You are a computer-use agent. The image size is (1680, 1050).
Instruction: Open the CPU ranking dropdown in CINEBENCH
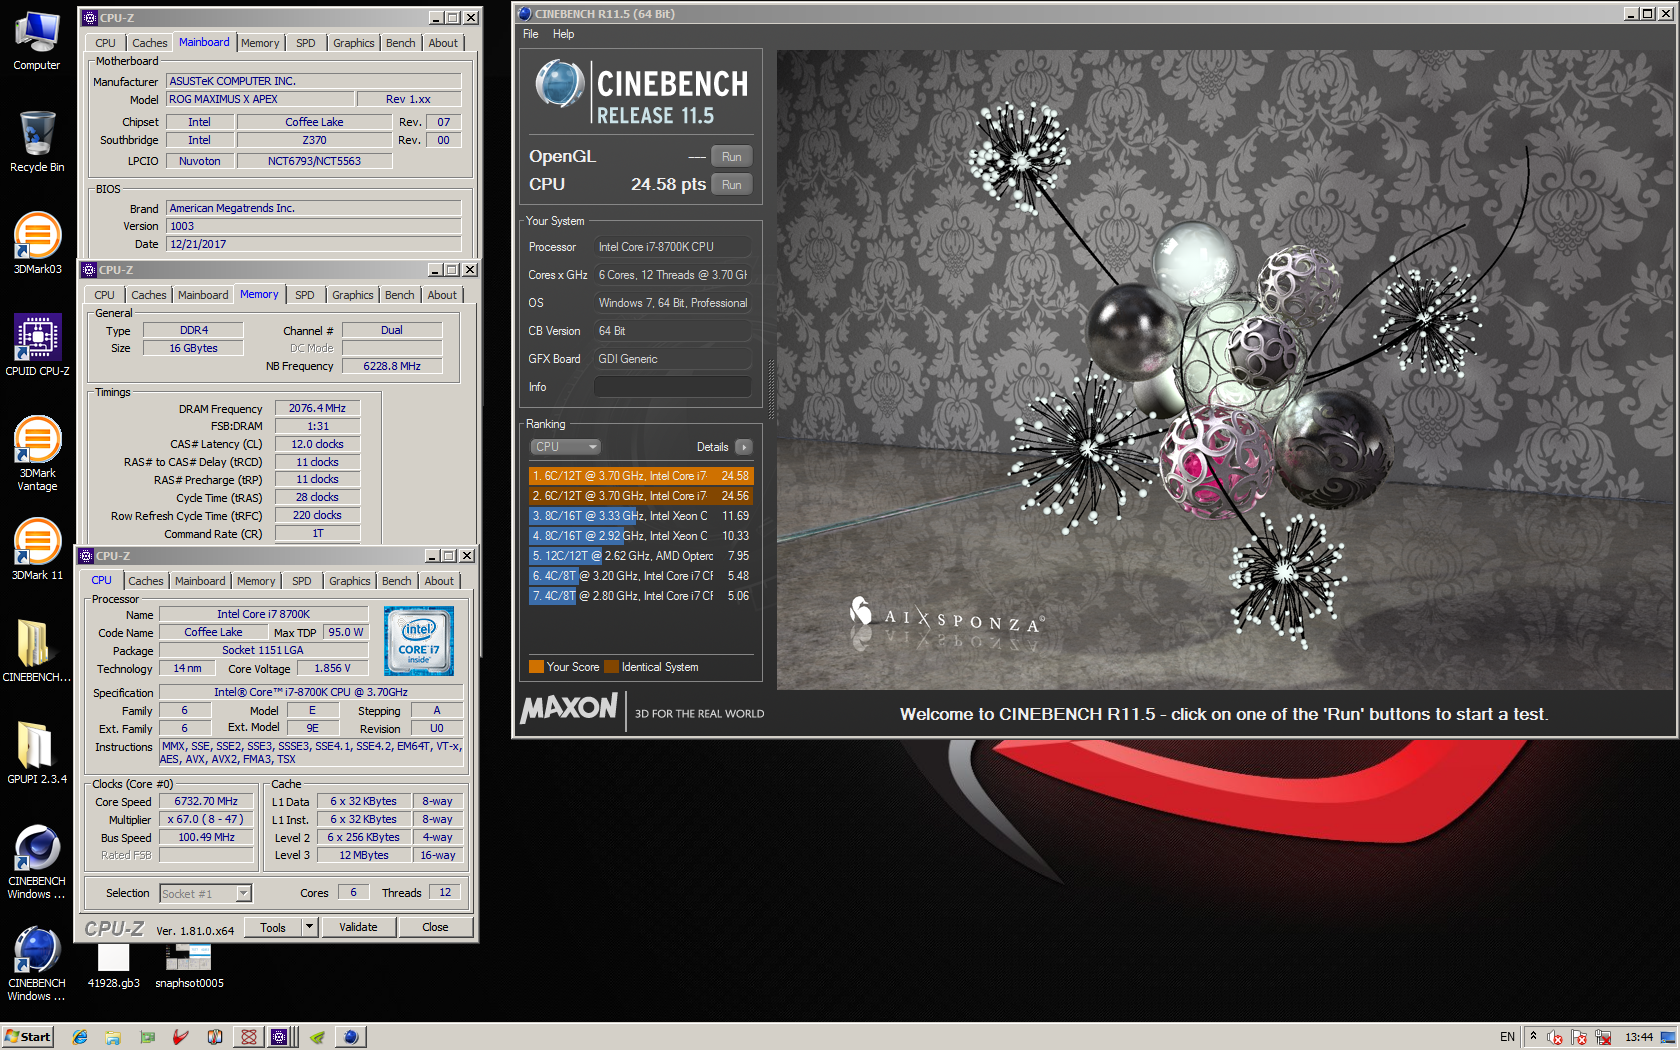[x=565, y=447]
